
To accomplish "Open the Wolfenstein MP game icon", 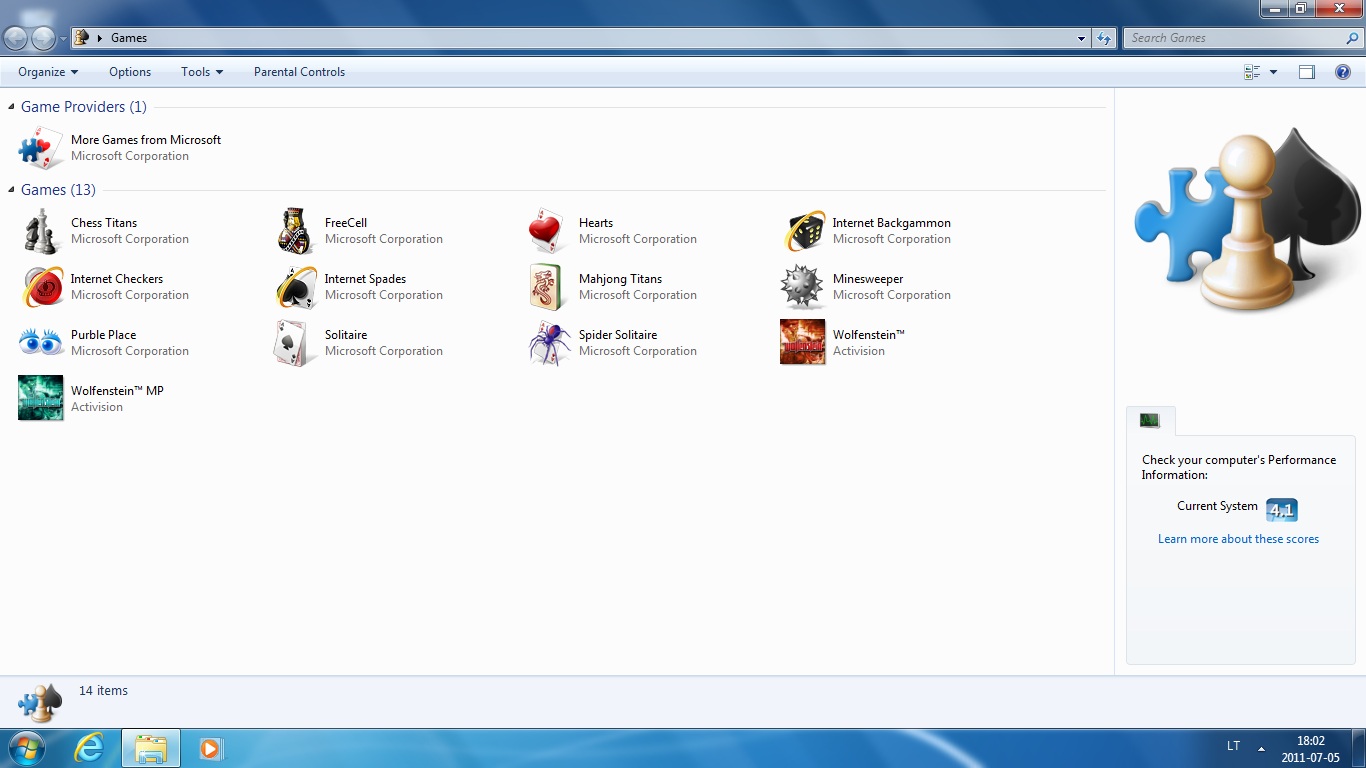I will (x=41, y=398).
